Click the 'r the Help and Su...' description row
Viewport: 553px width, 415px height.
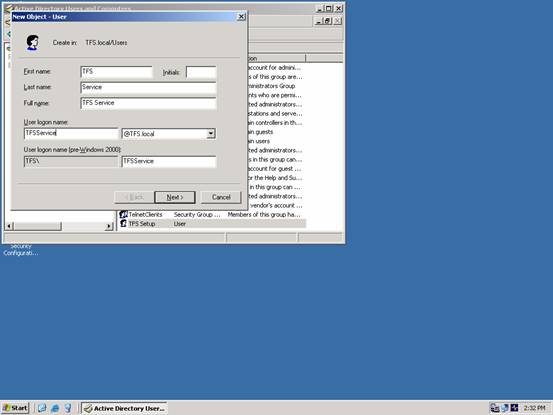[274, 178]
